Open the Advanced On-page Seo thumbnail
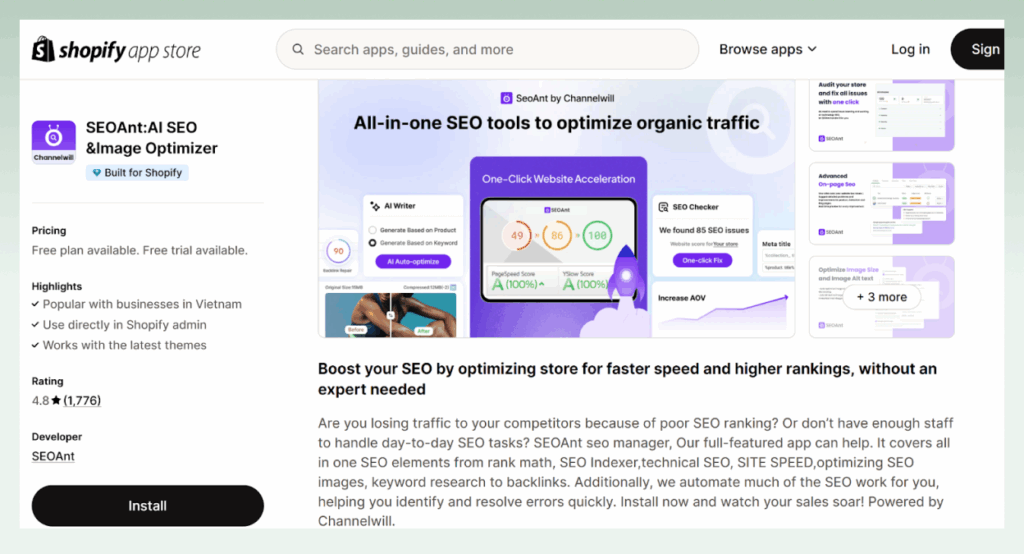 pyautogui.click(x=882, y=203)
